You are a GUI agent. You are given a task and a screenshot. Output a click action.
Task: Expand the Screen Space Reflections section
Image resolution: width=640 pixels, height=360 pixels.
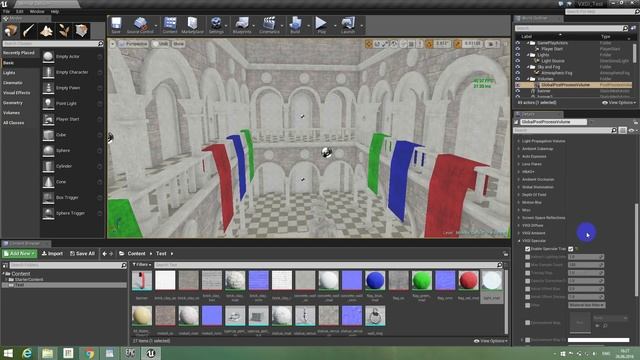tap(519, 218)
